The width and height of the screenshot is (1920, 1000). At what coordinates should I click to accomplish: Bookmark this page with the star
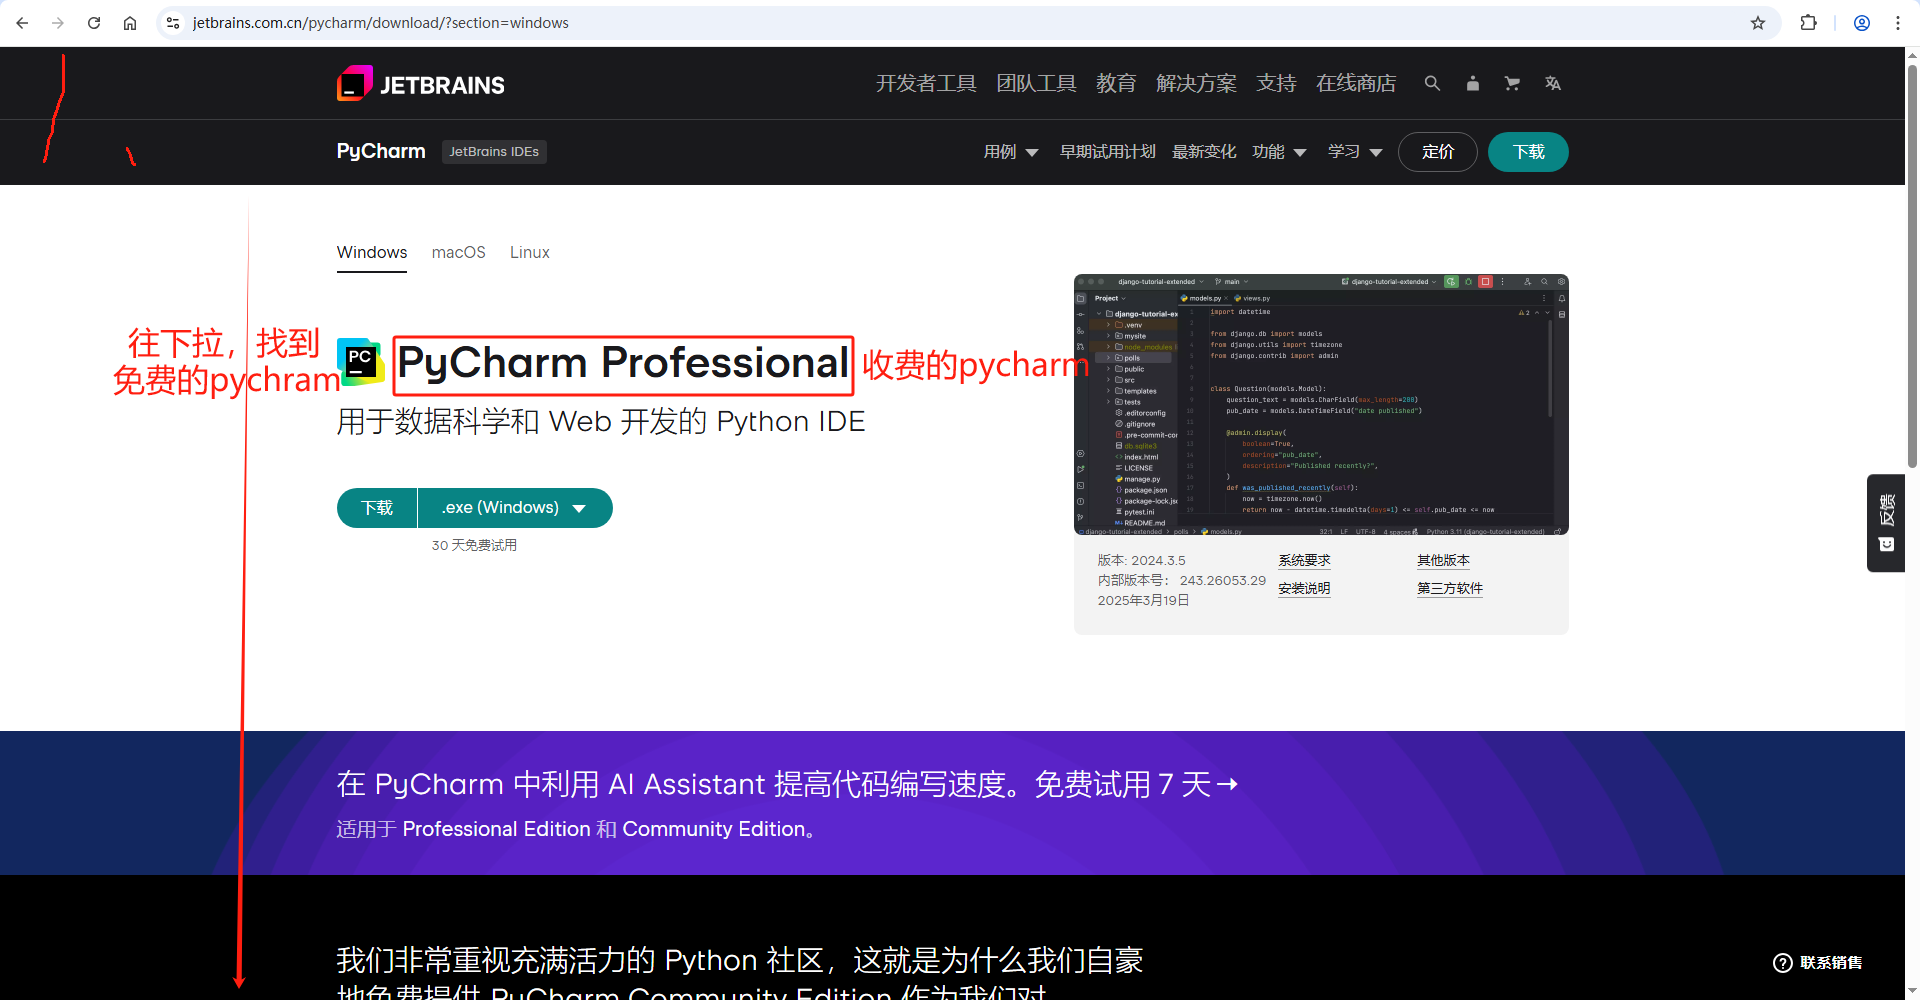(x=1758, y=23)
